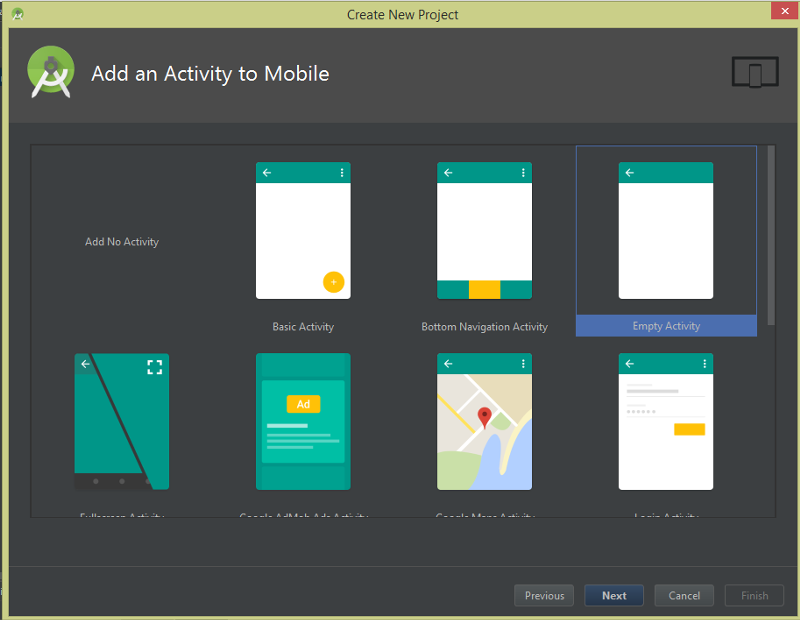Image resolution: width=800 pixels, height=620 pixels.
Task: Click the red map pin in Google Maps Activity
Action: 484,417
